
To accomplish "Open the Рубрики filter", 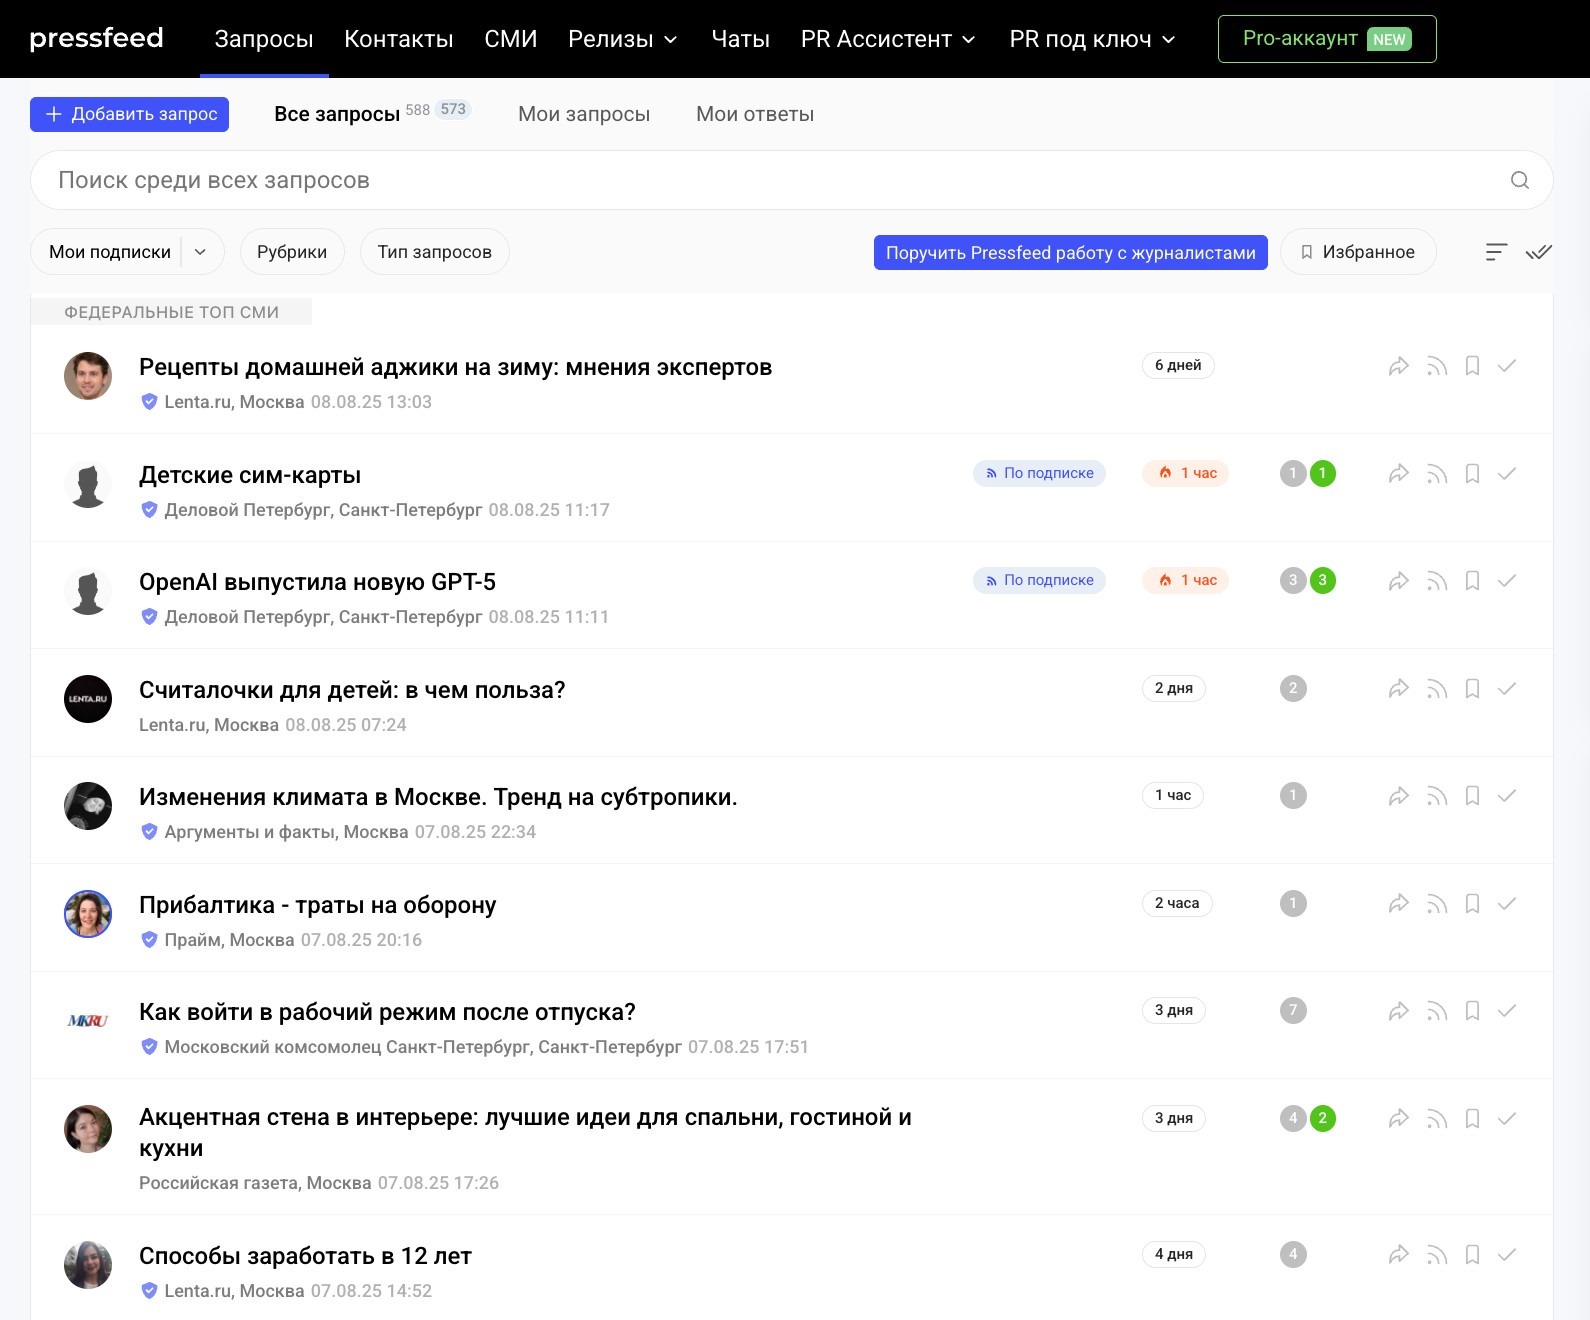I will tap(291, 252).
